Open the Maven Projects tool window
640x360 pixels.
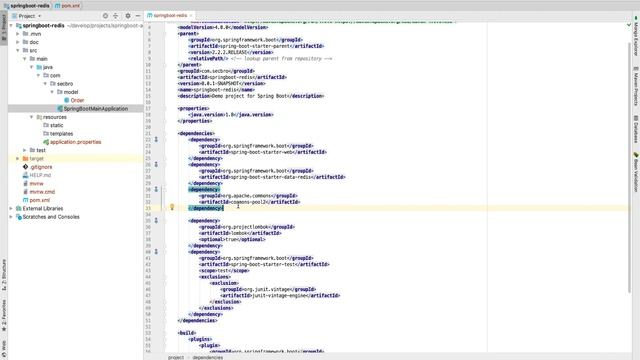tap(636, 87)
